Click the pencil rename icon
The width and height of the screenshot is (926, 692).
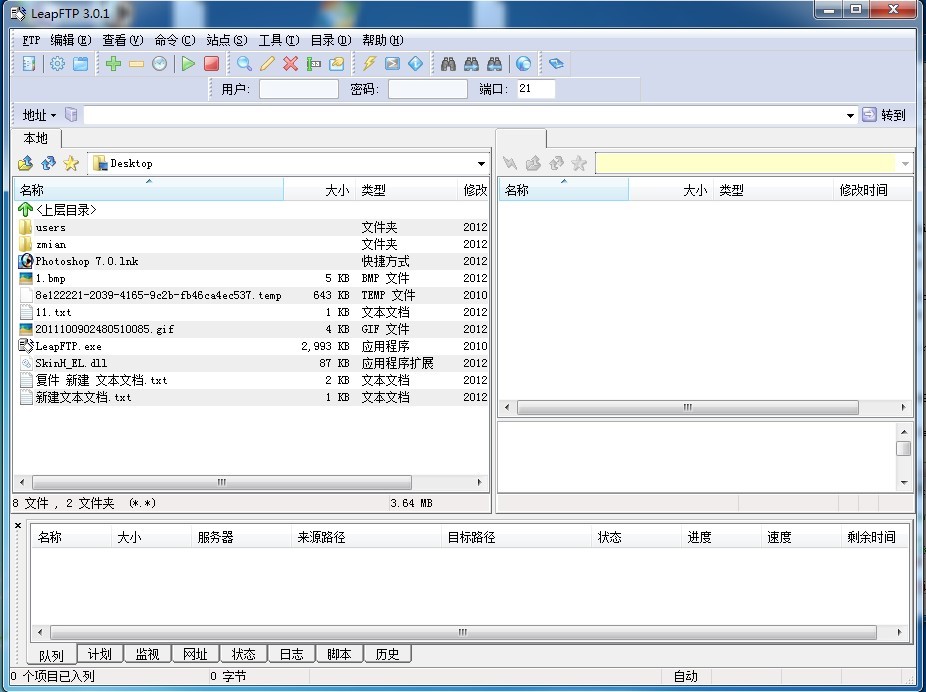[x=267, y=64]
